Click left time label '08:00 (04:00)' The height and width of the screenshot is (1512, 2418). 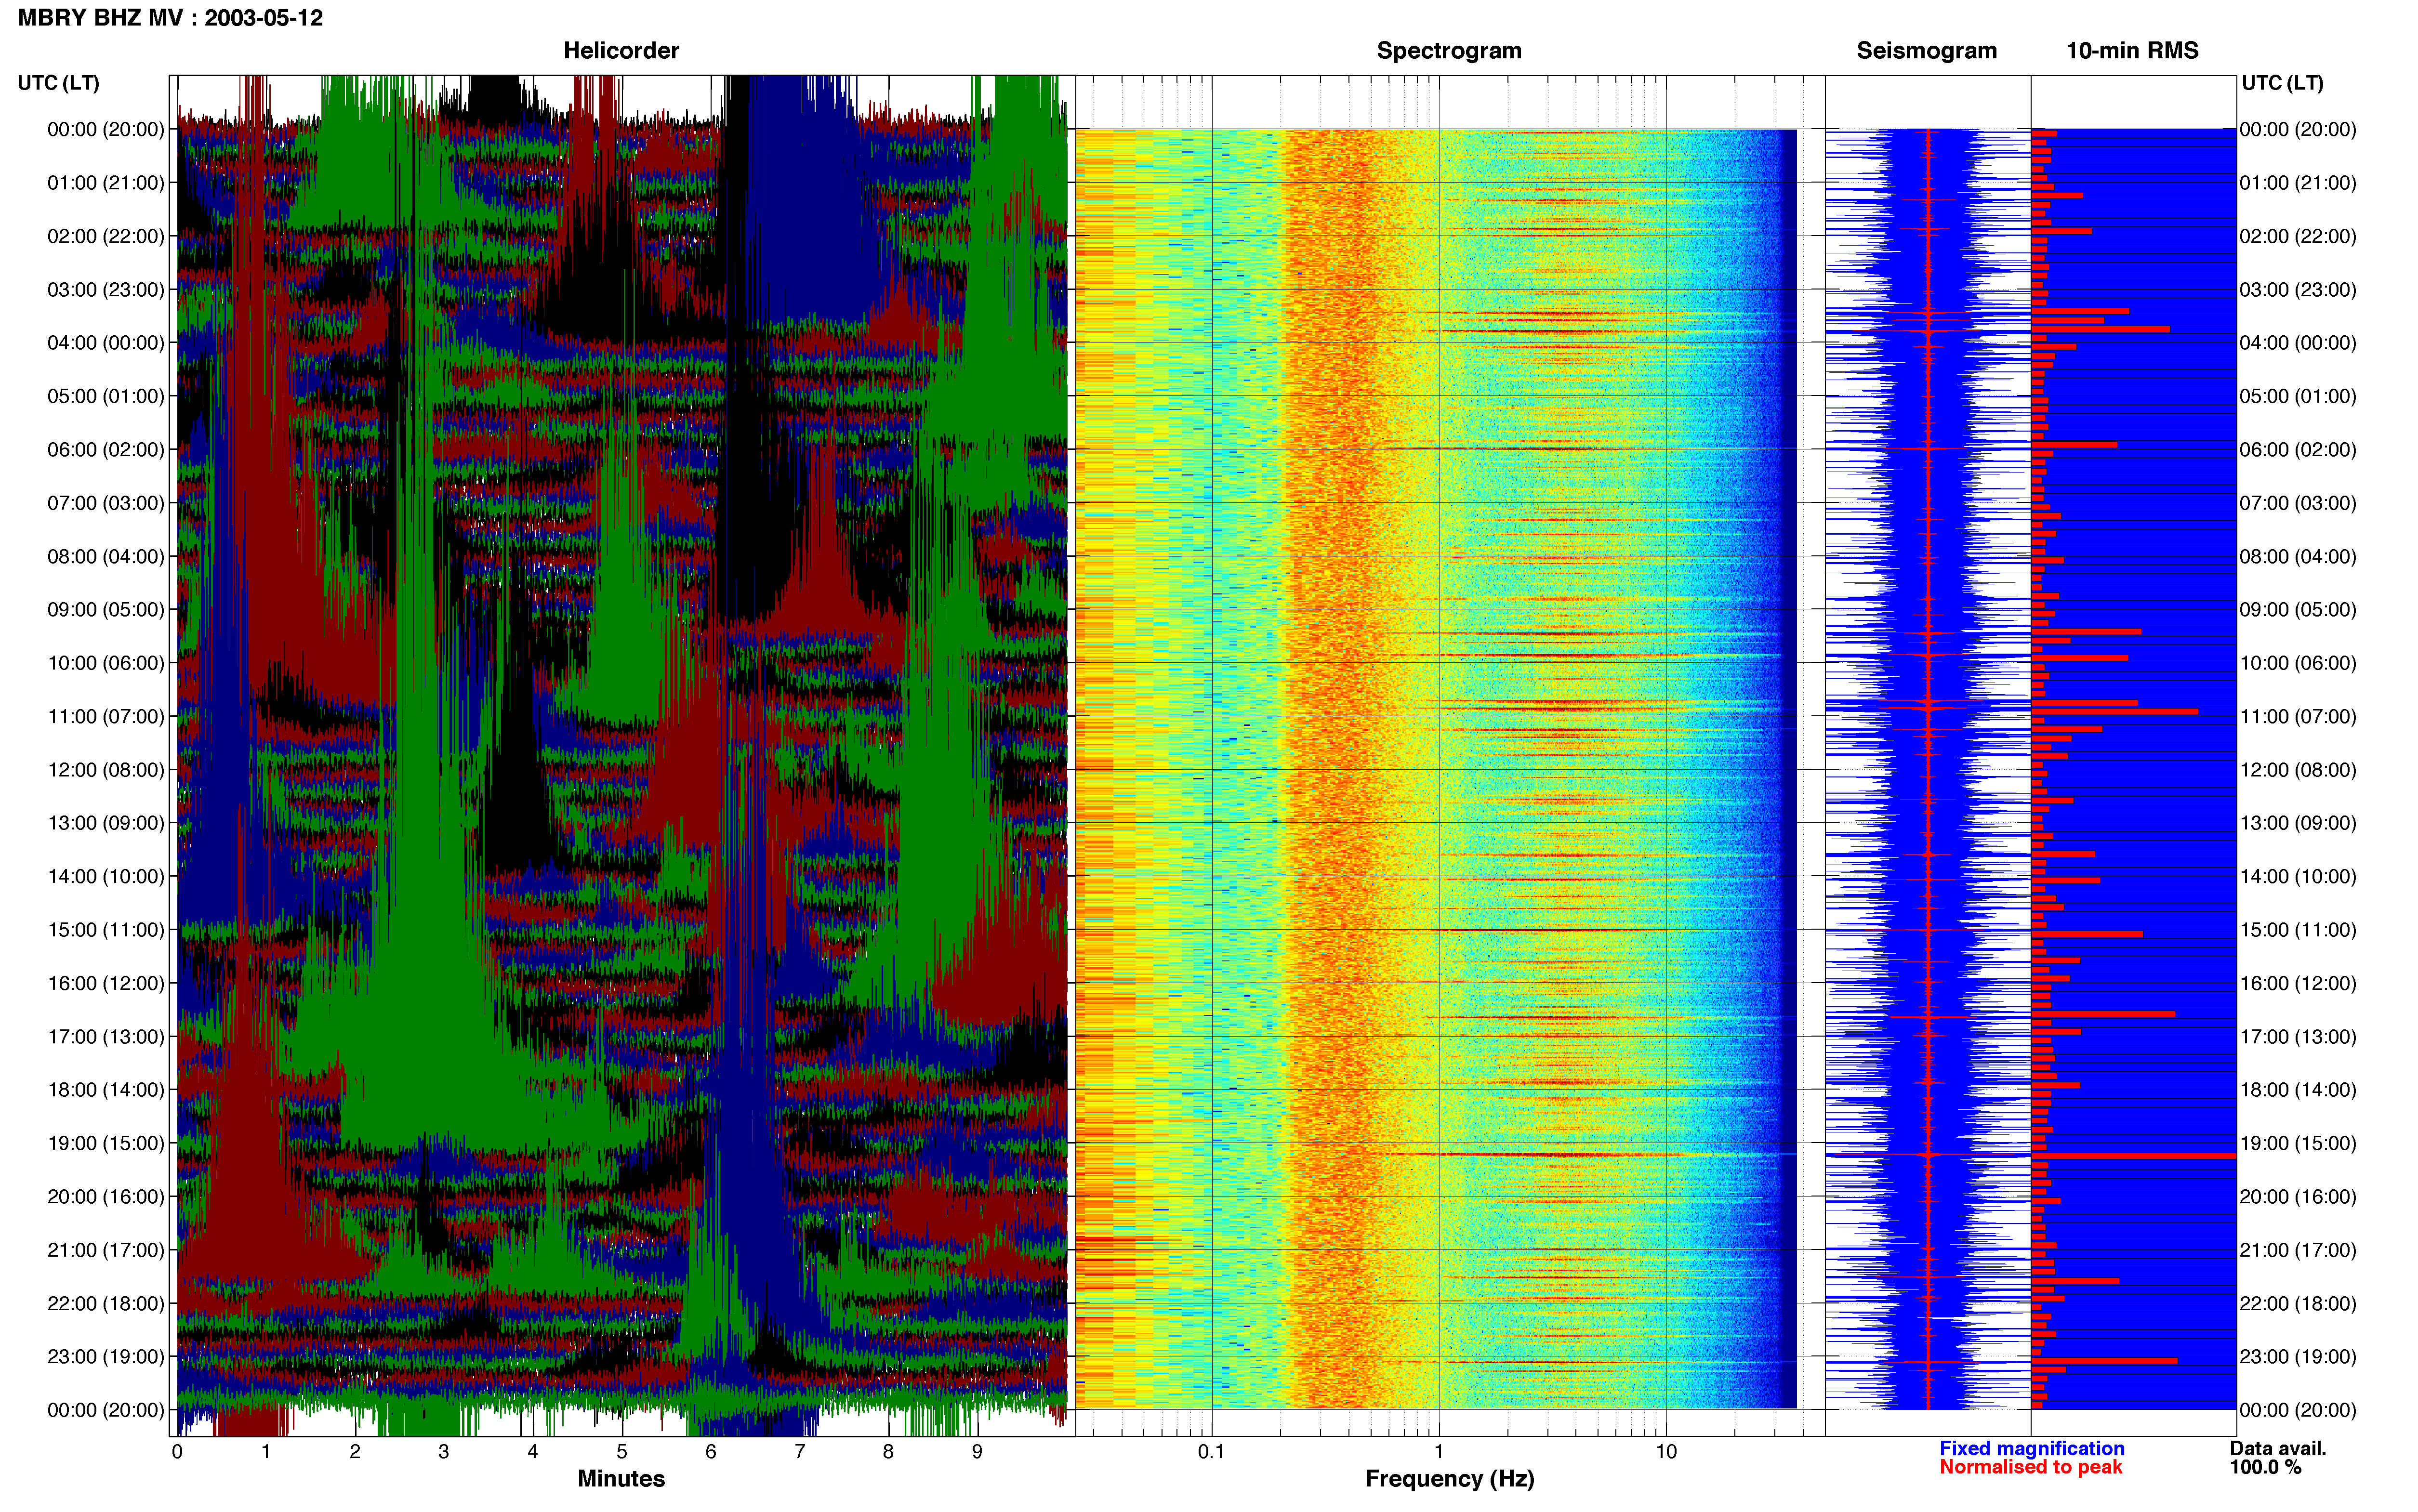106,556
